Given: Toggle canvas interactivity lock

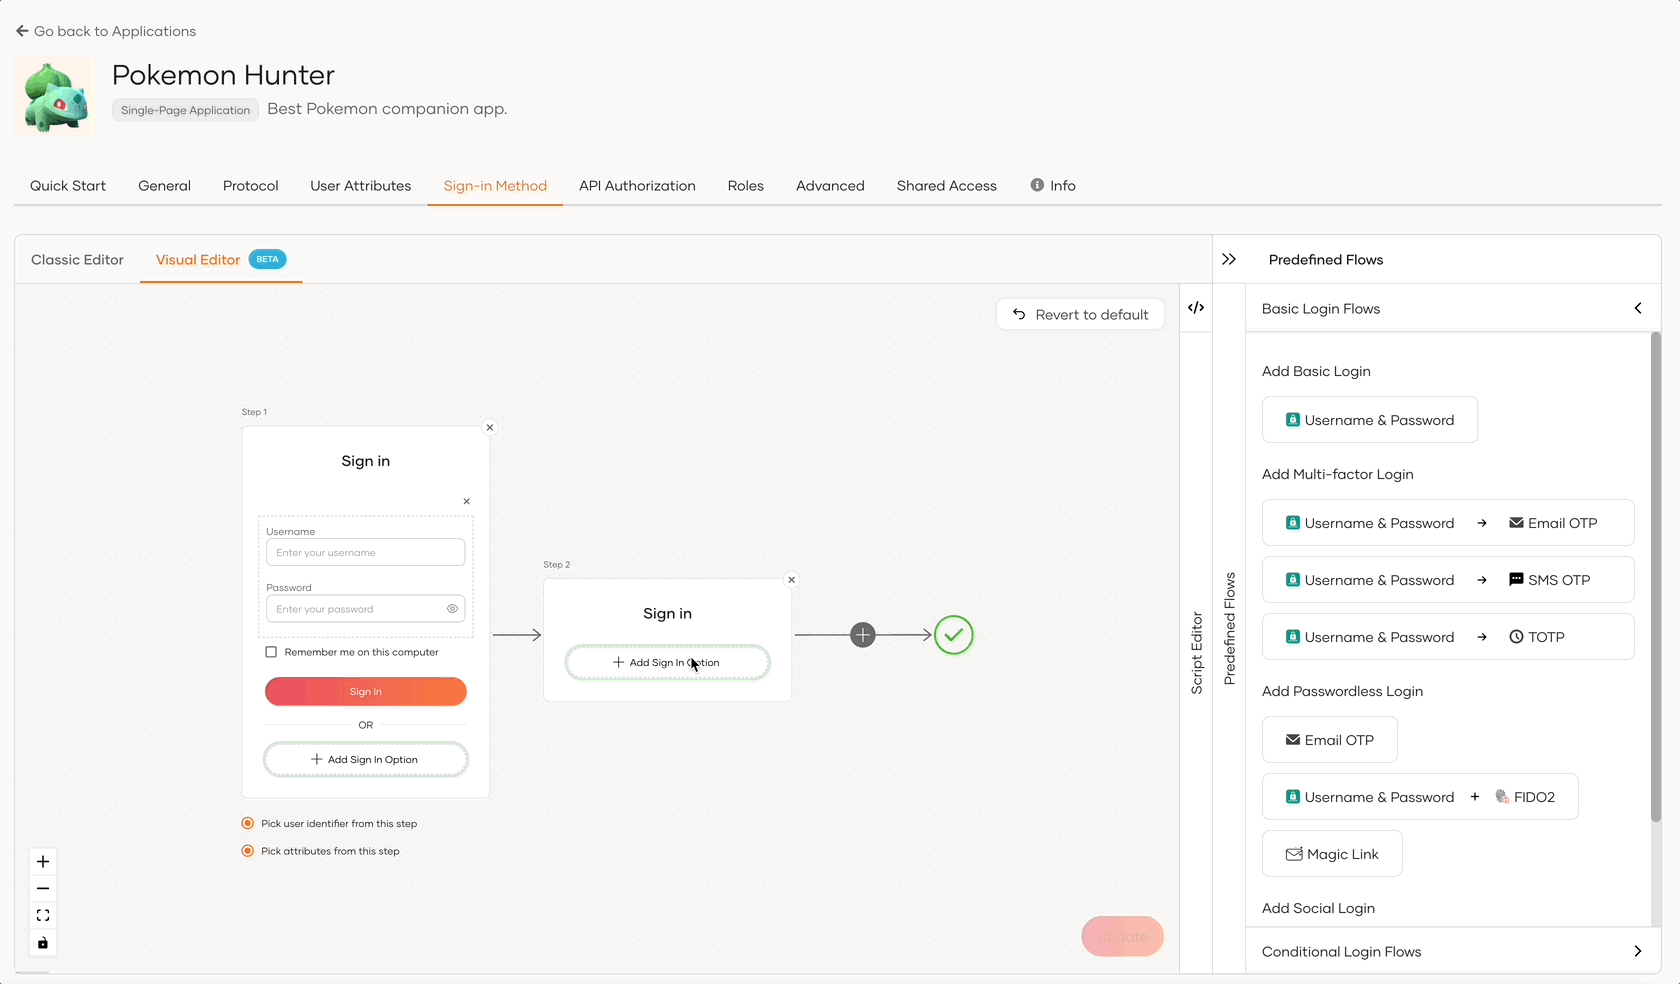Looking at the screenshot, I should click(43, 942).
